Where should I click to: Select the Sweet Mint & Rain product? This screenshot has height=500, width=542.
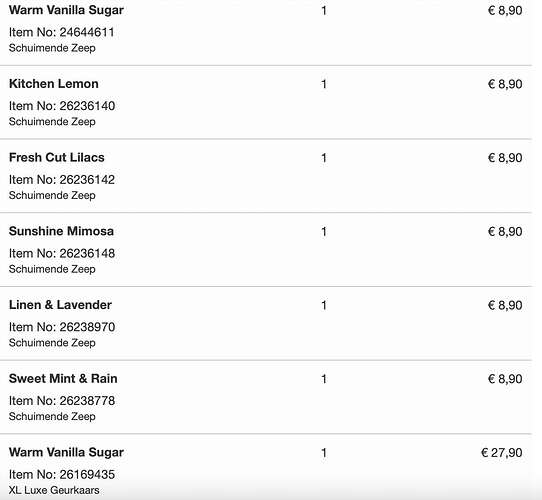pyautogui.click(x=63, y=378)
